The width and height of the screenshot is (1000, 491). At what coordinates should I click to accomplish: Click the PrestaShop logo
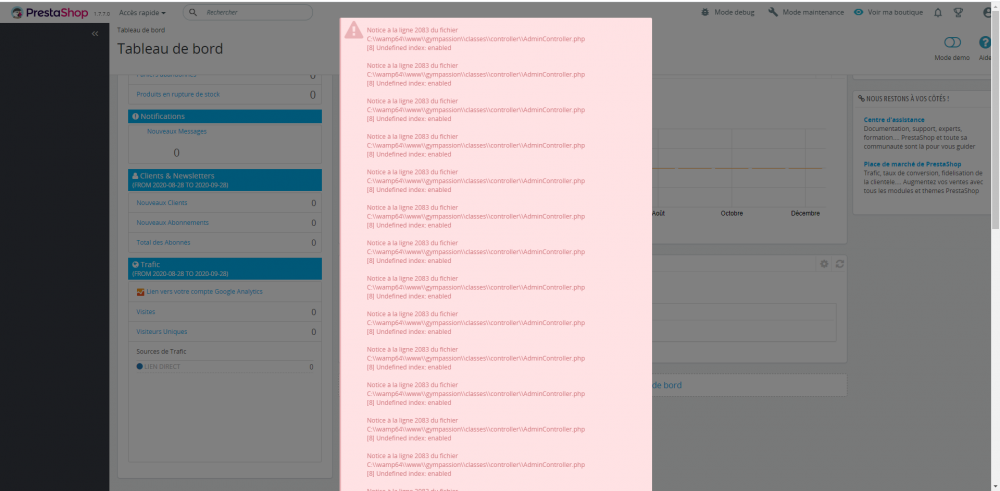(50, 13)
